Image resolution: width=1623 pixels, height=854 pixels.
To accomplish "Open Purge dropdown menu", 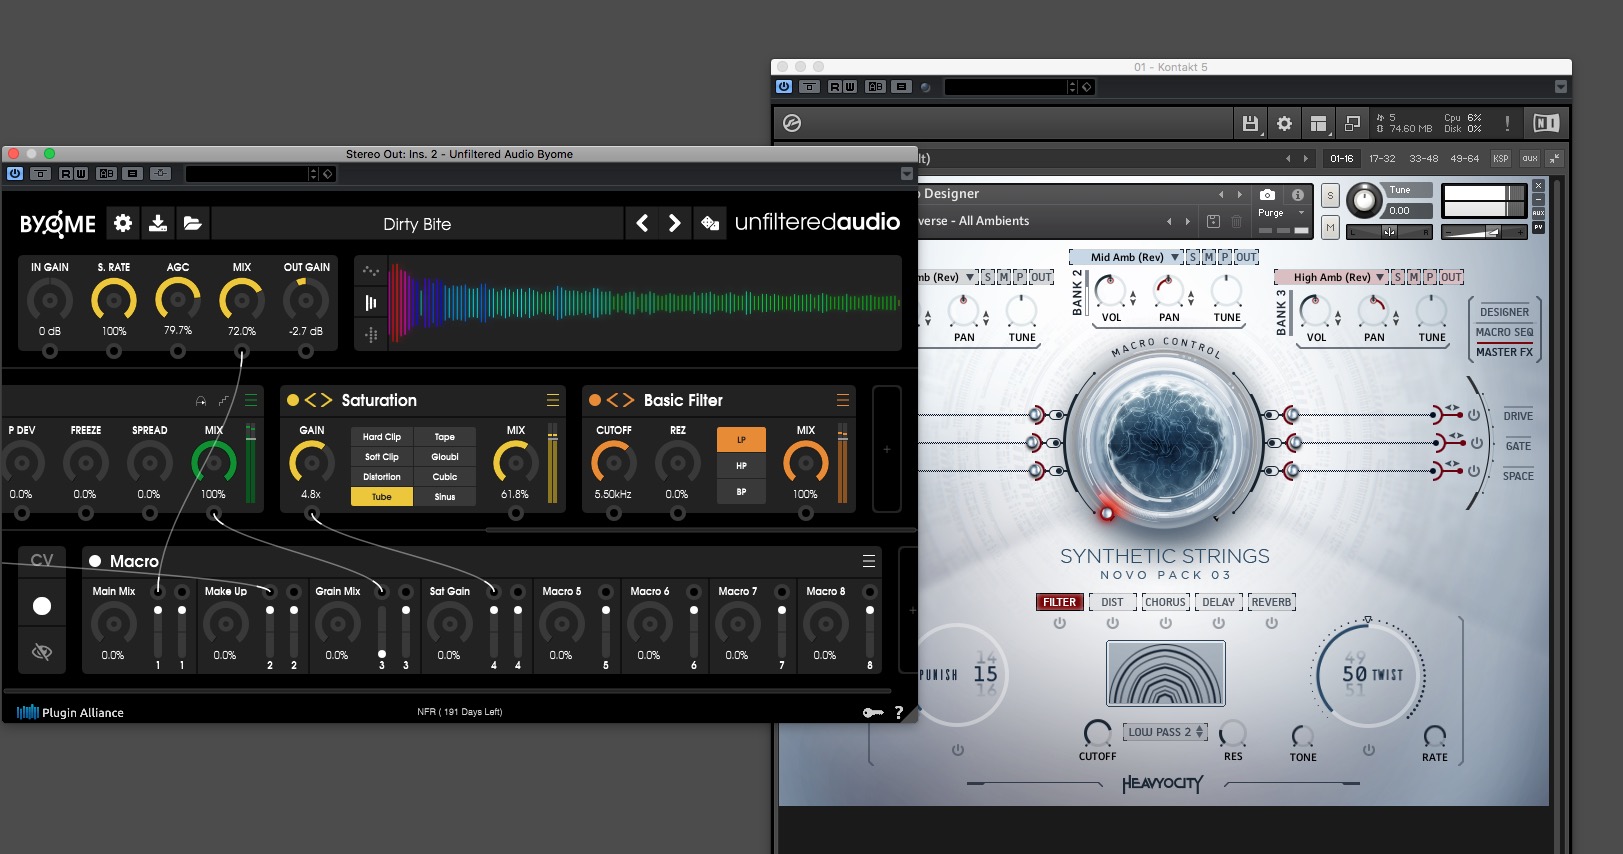I will pyautogui.click(x=1282, y=212).
